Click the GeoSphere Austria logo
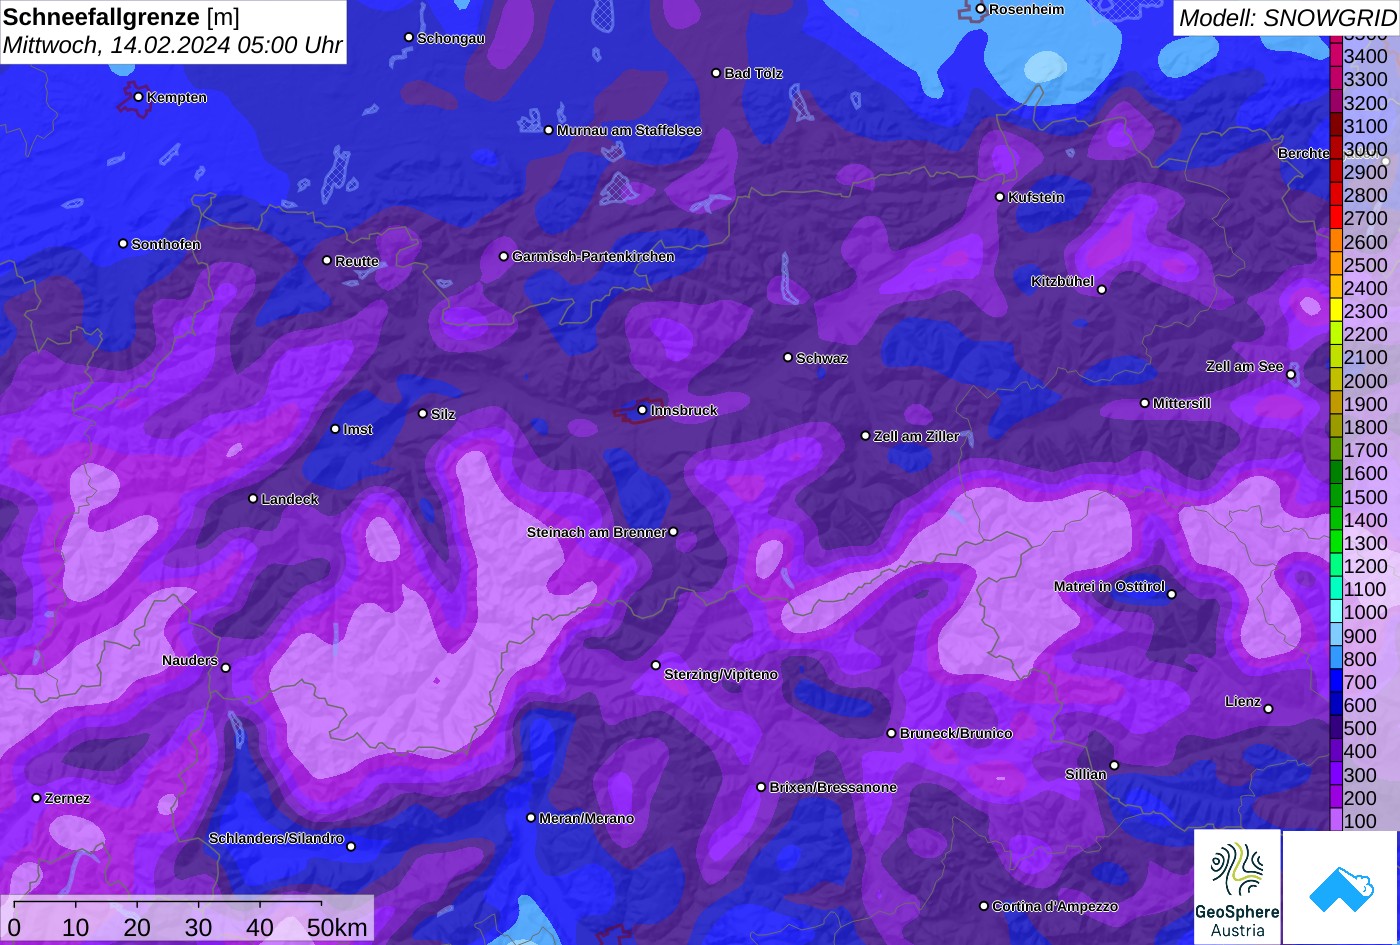1400x945 pixels. point(1237,887)
